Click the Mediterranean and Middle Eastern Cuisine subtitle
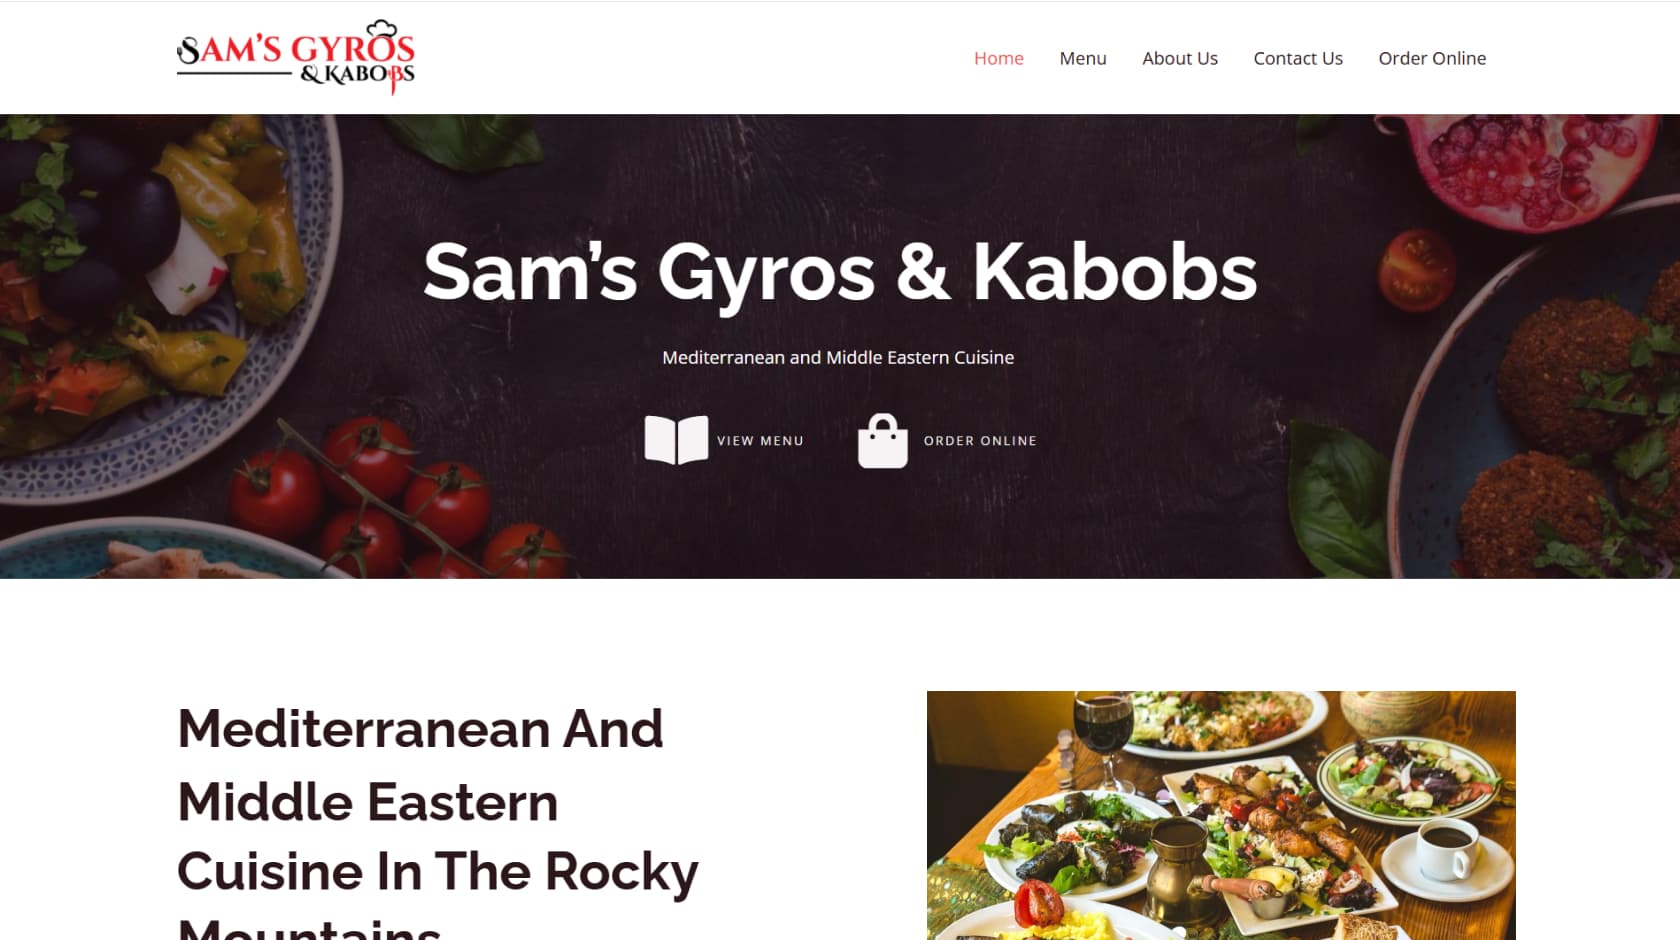 [x=838, y=357]
